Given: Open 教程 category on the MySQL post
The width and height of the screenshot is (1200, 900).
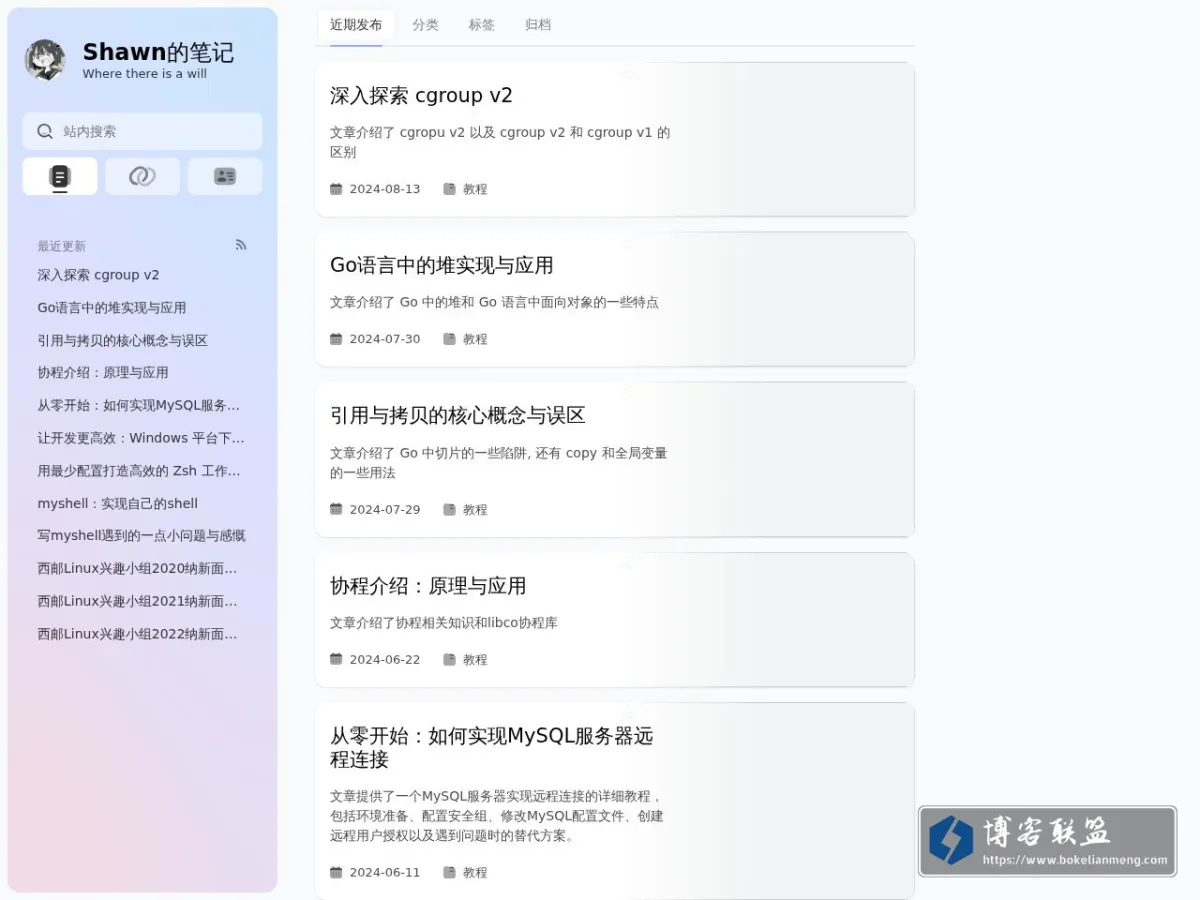Looking at the screenshot, I should pyautogui.click(x=475, y=872).
